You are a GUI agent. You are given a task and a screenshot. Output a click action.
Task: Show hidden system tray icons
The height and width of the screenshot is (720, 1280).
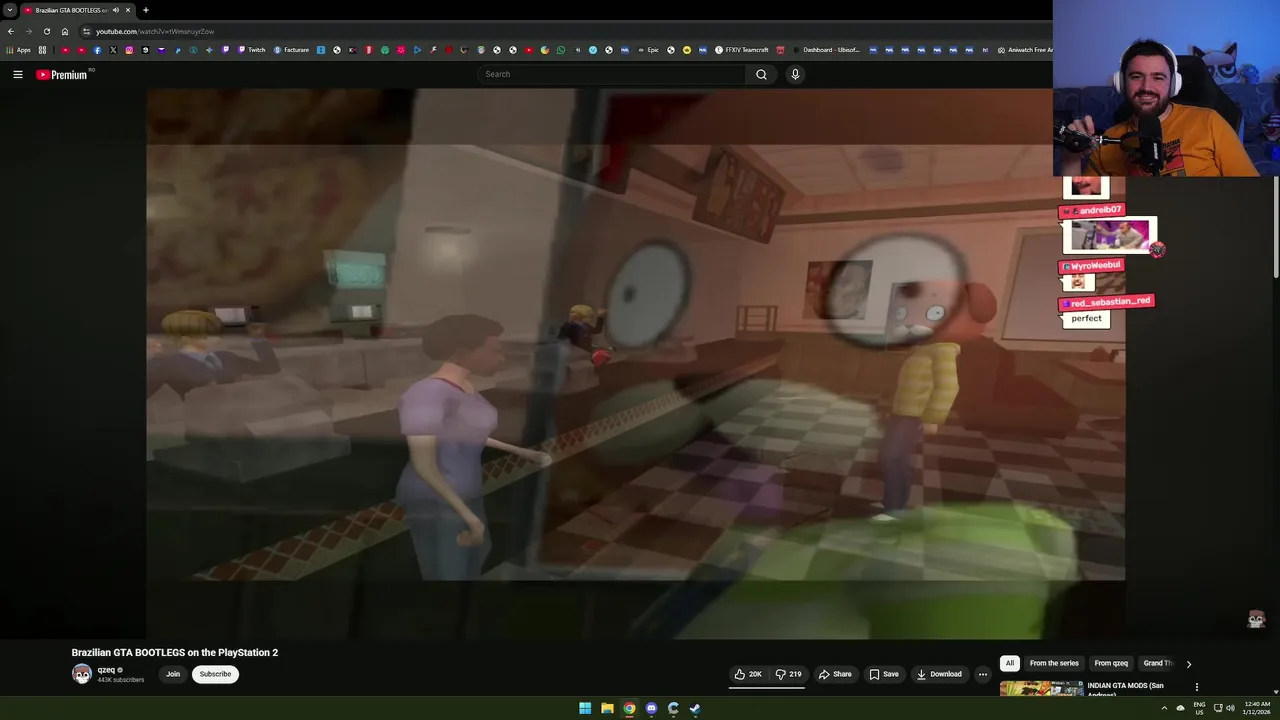1164,708
